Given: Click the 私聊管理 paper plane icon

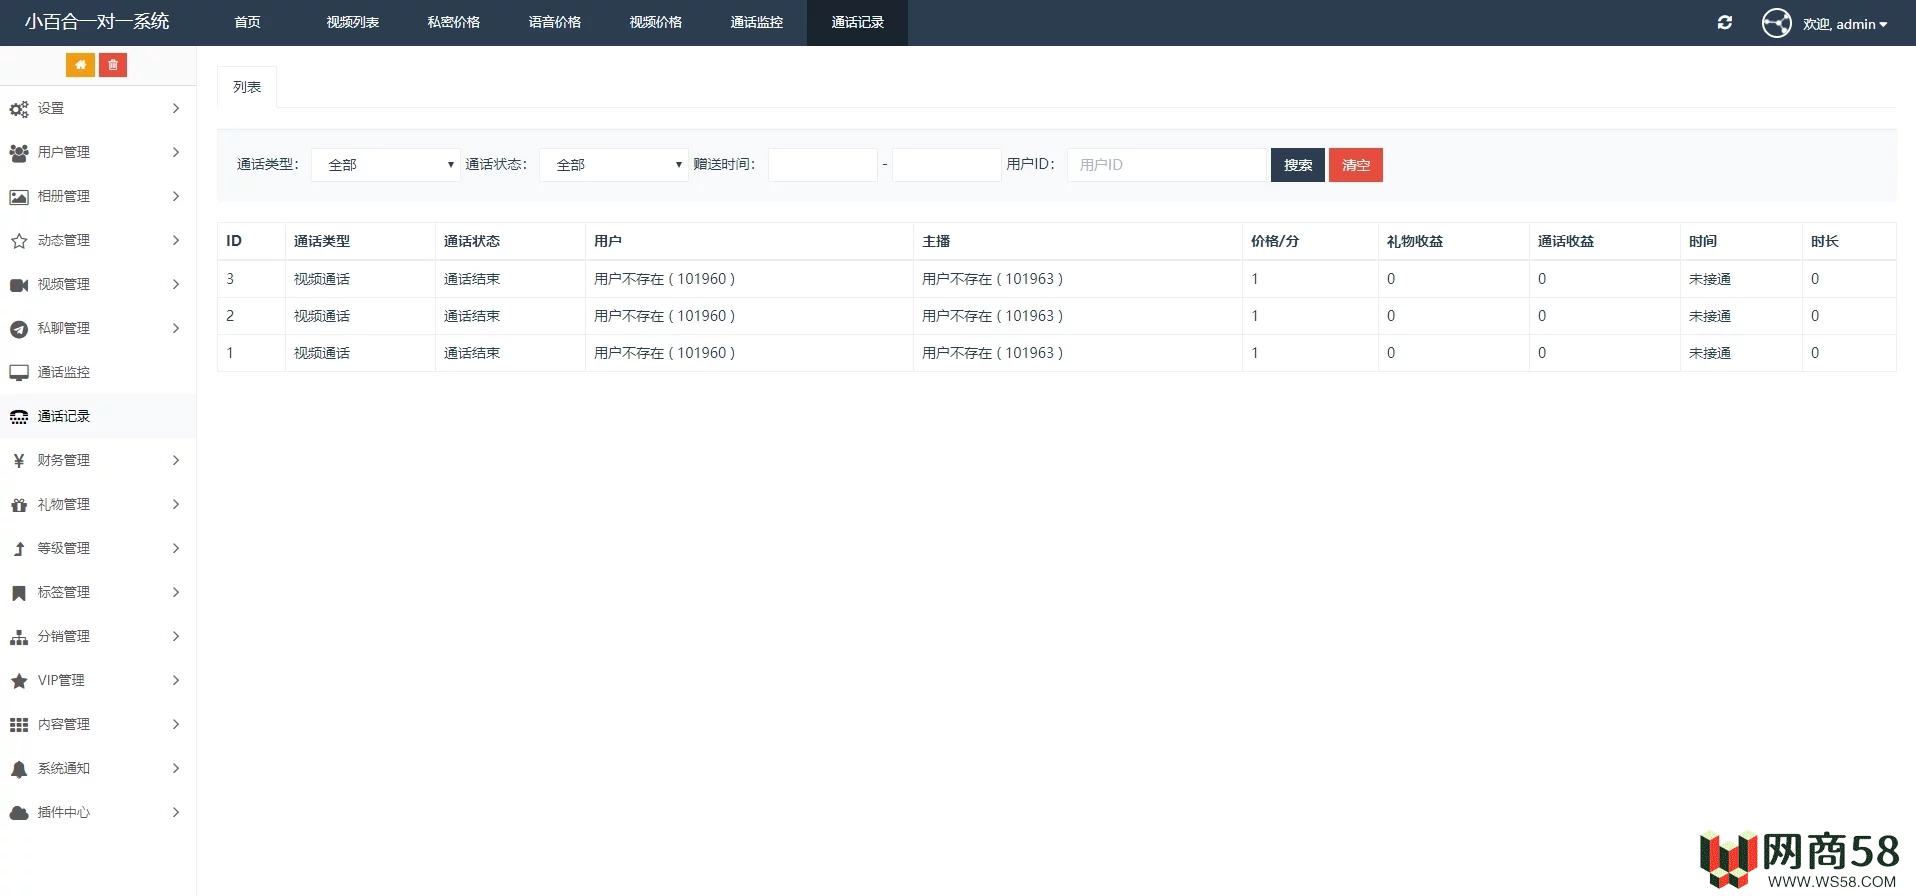Looking at the screenshot, I should pos(19,329).
